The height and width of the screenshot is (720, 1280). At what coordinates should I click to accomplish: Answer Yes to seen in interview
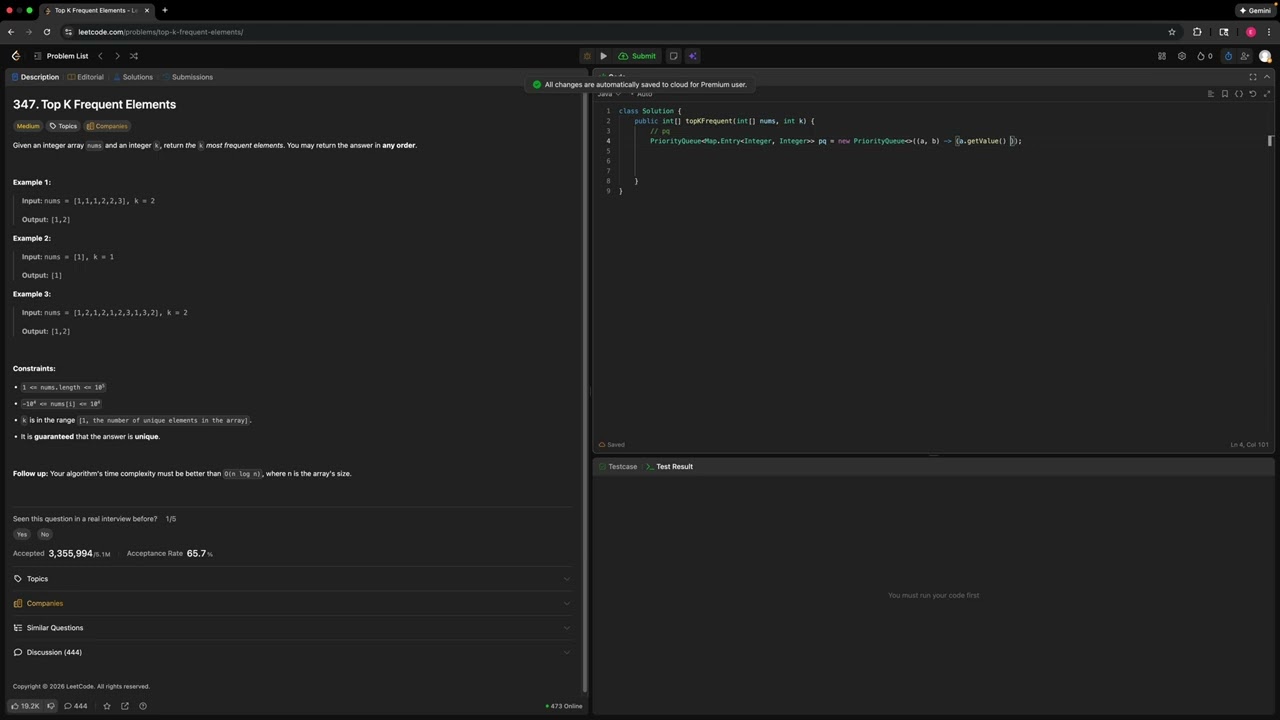click(x=22, y=534)
